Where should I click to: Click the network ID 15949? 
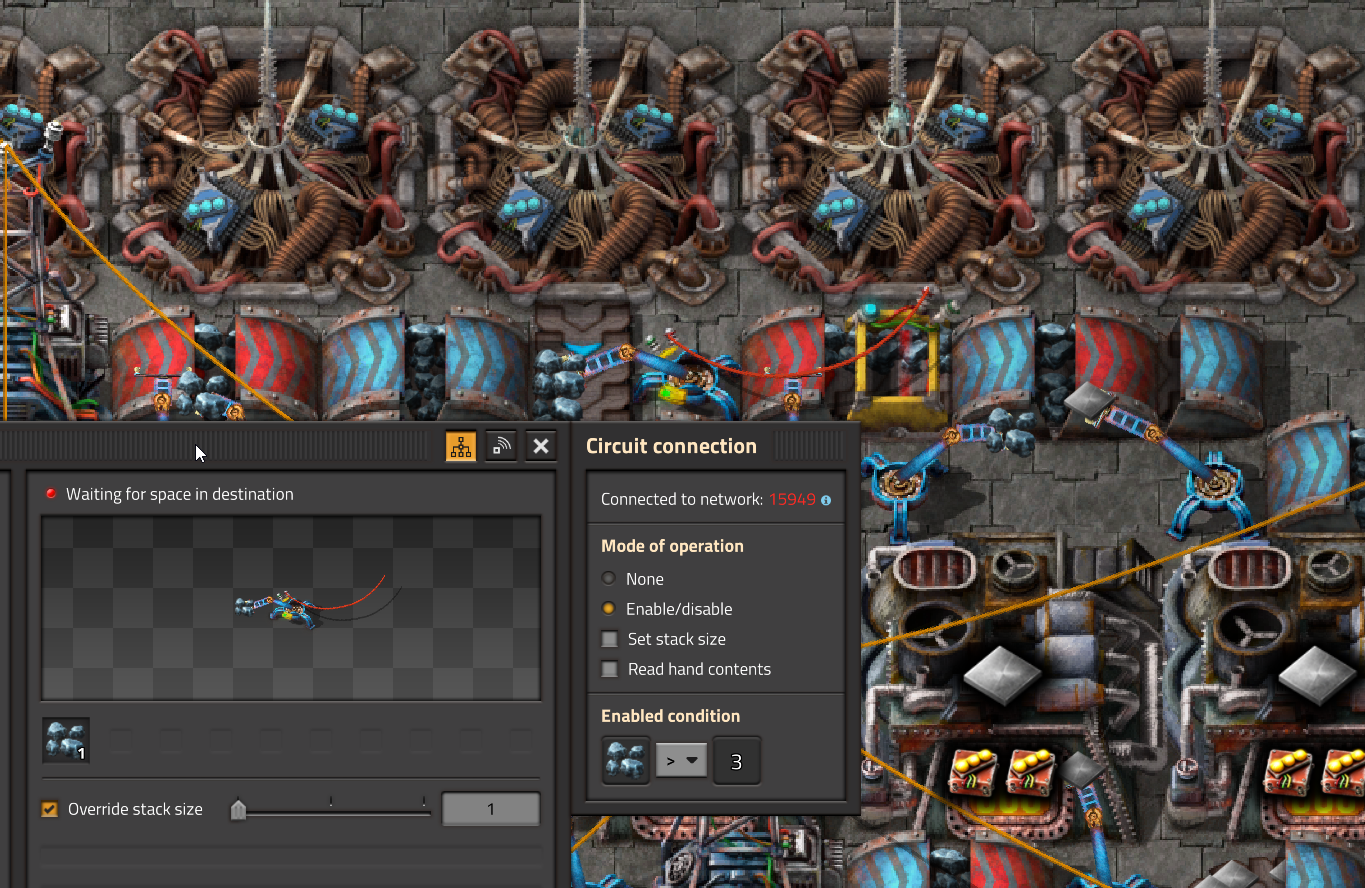tap(792, 499)
